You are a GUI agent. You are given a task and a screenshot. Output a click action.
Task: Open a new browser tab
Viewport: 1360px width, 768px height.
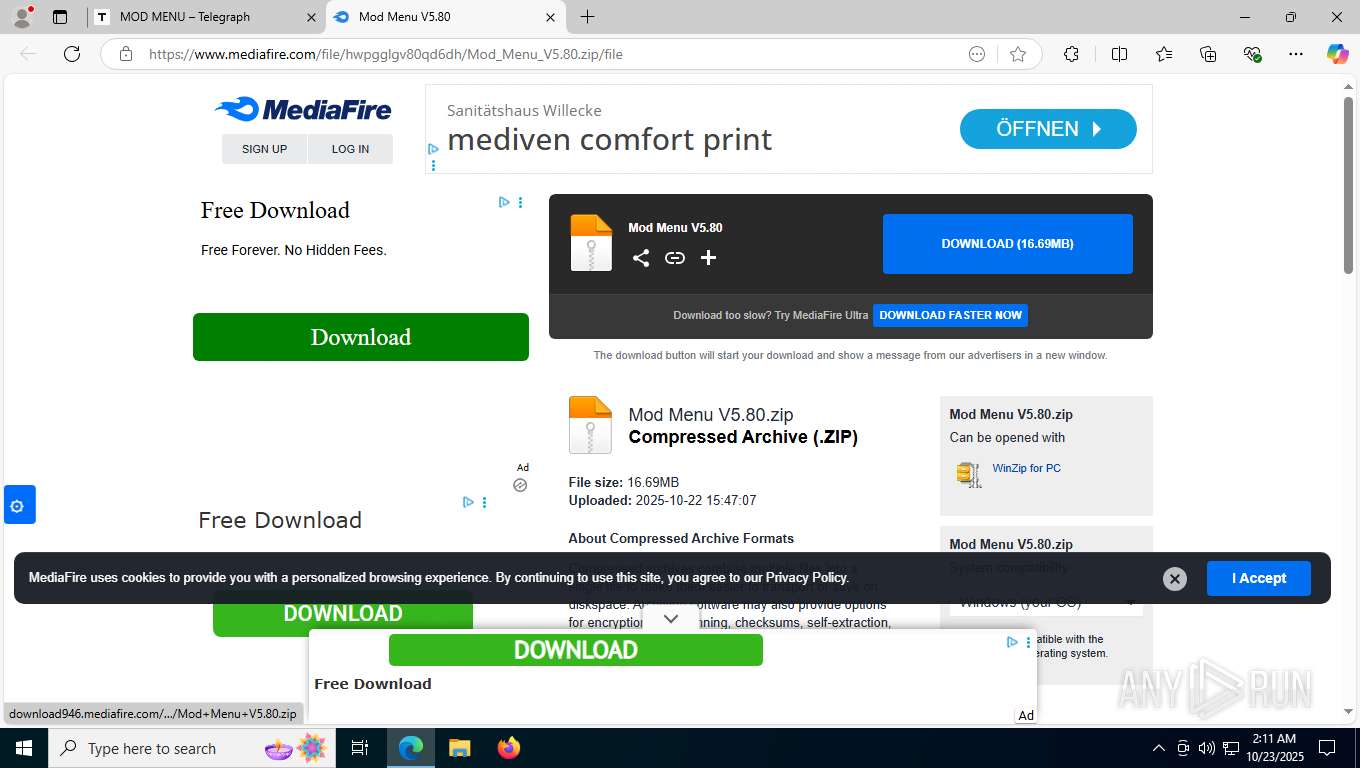click(587, 17)
